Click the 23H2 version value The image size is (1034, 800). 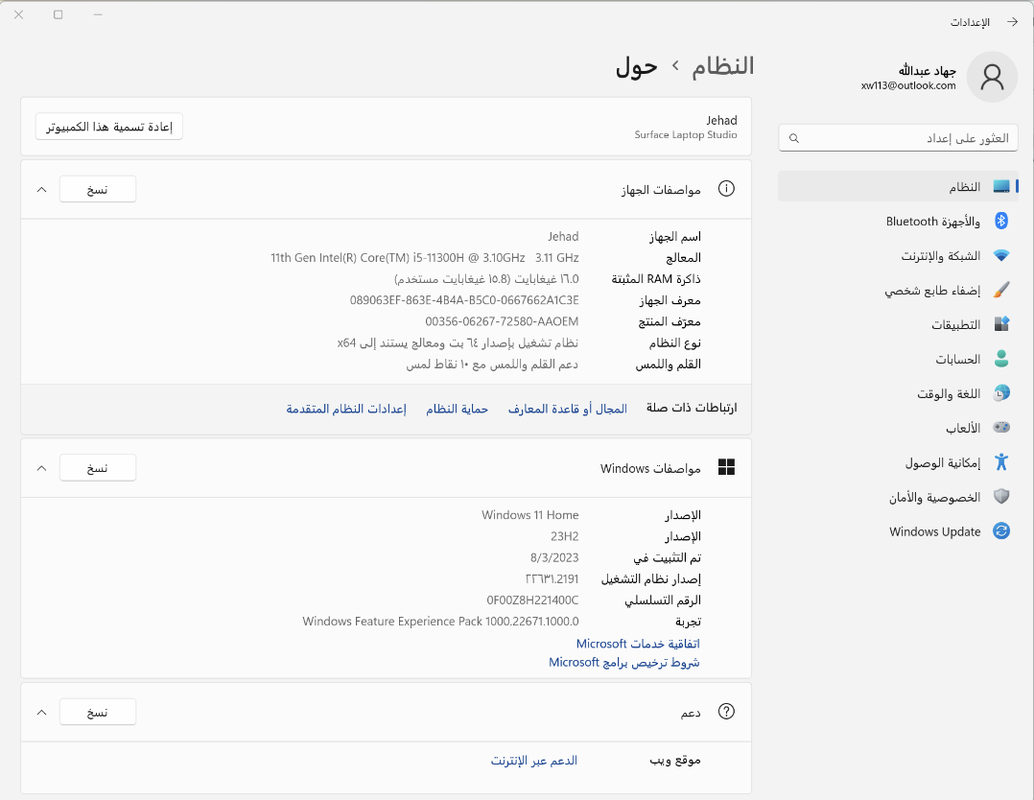pos(564,536)
